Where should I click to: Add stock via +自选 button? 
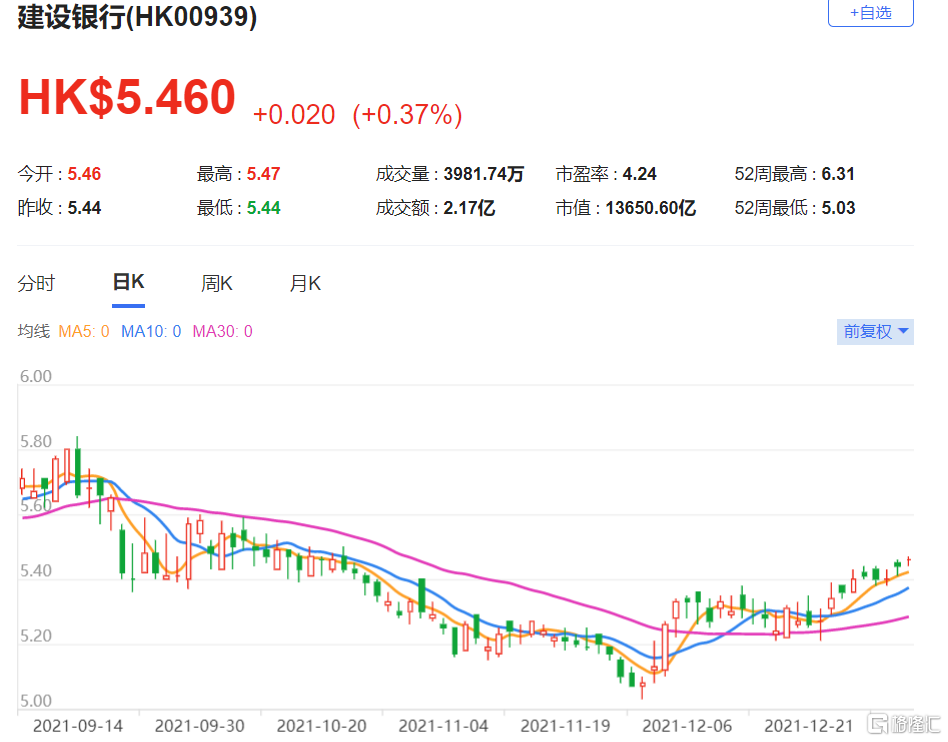pos(870,13)
